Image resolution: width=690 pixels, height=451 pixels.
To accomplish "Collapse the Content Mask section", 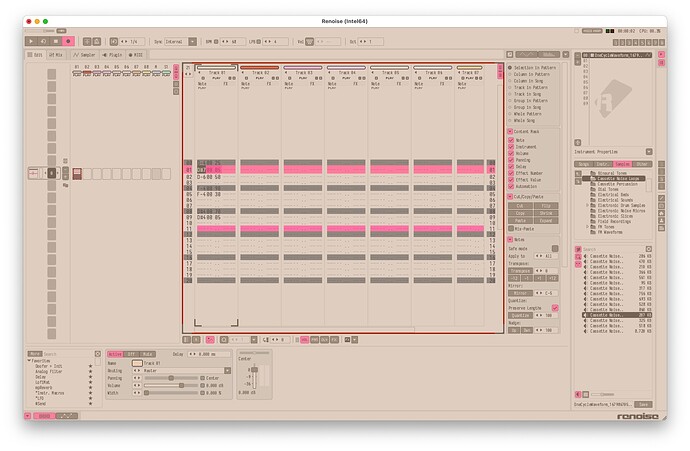I will [510, 132].
